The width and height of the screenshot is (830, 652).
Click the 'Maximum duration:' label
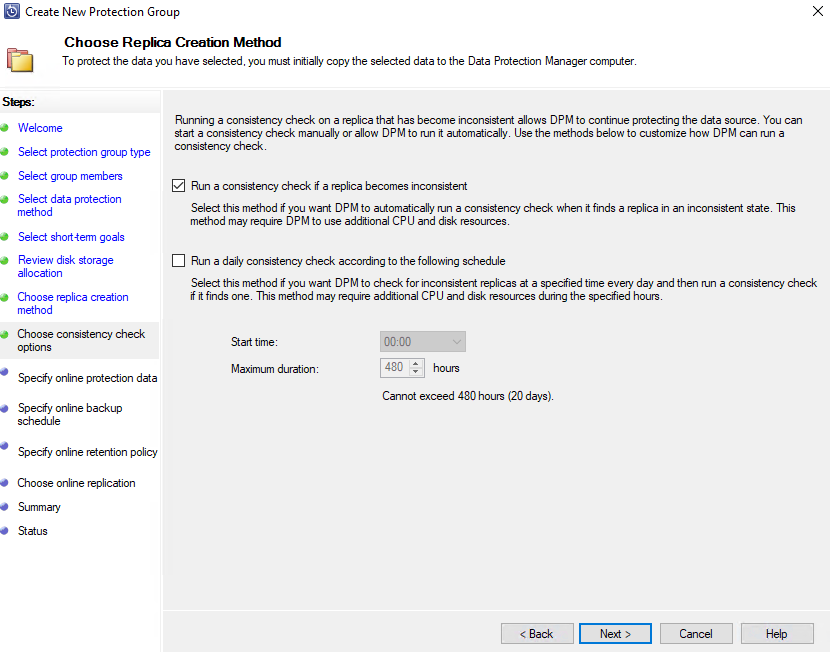[275, 369]
